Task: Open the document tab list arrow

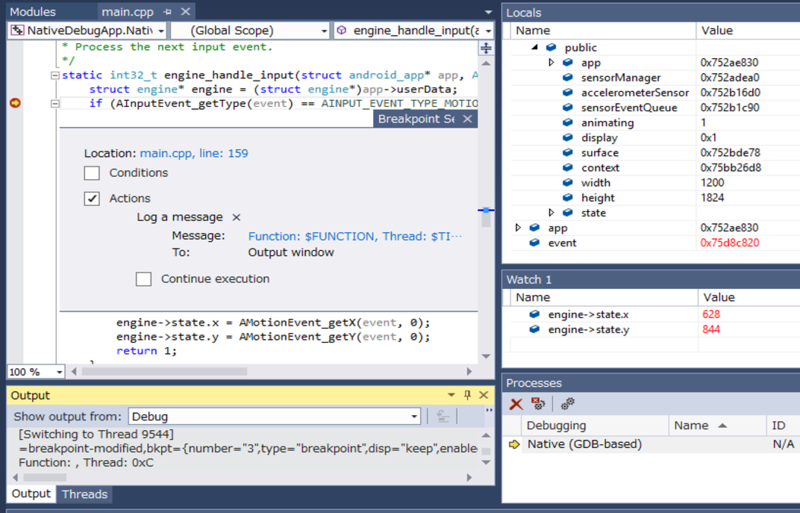Action: tap(488, 12)
